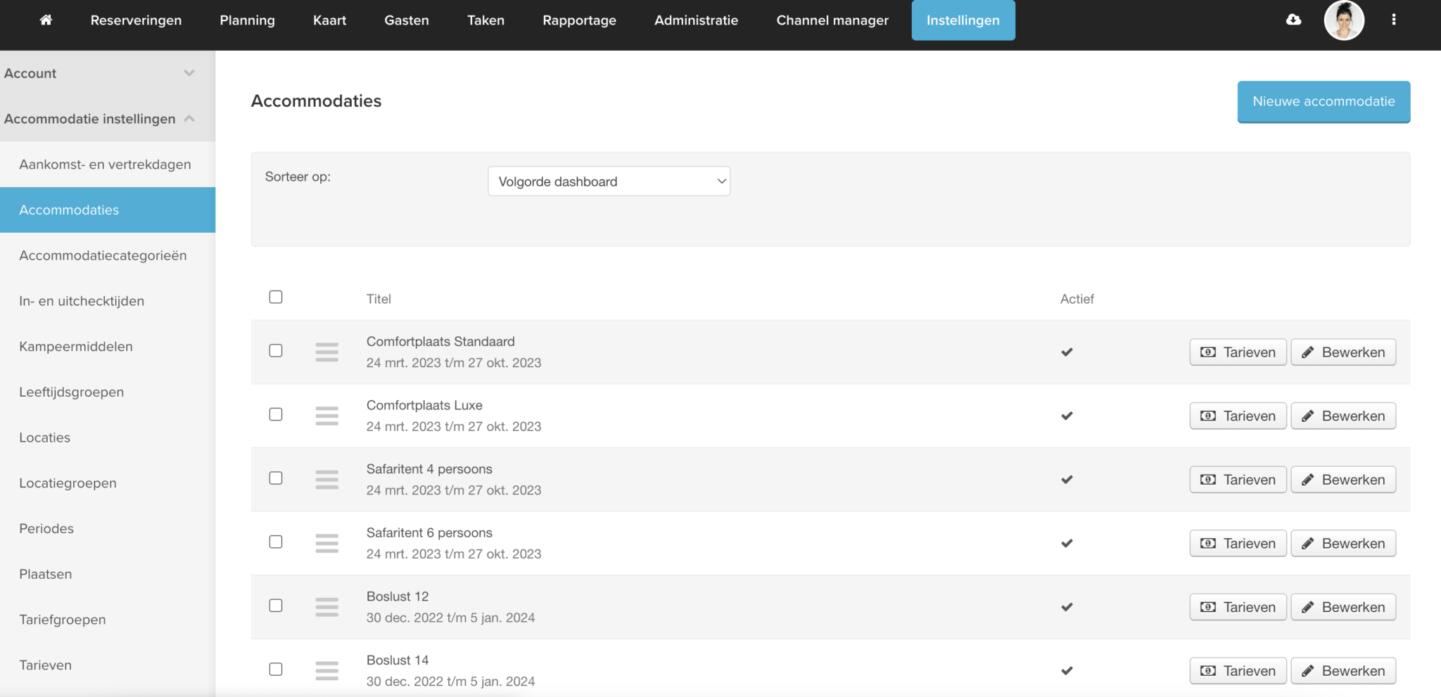The height and width of the screenshot is (697, 1441).
Task: Click the drag handle for Safaritent 4 persoons
Action: 327,480
